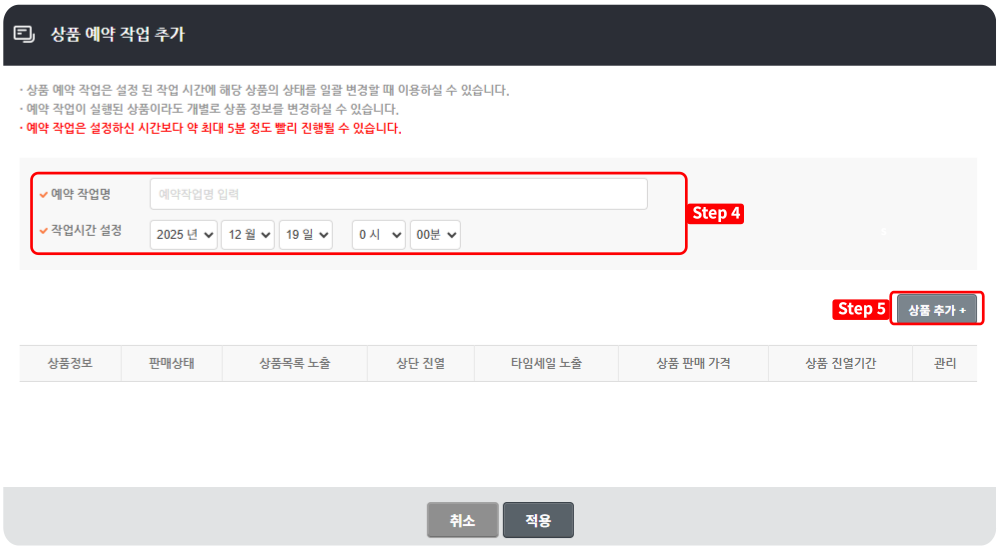Click the 상단 진열 column header
The width and height of the screenshot is (1002, 556).
pos(420,364)
